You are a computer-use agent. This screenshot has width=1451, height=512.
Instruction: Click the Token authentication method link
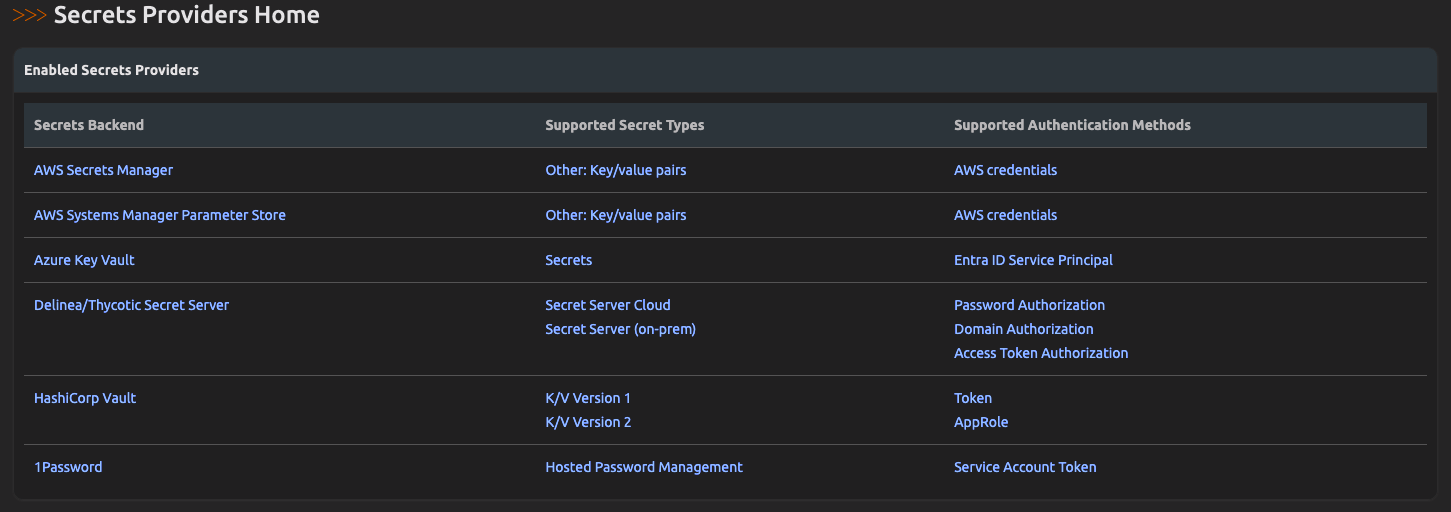[x=973, y=398]
